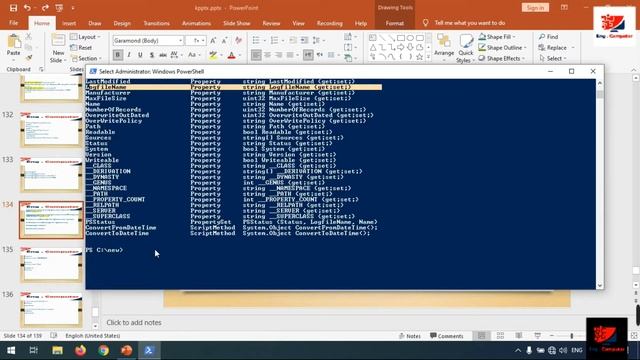
Task: Go to the Transitions tab
Action: pos(156,23)
